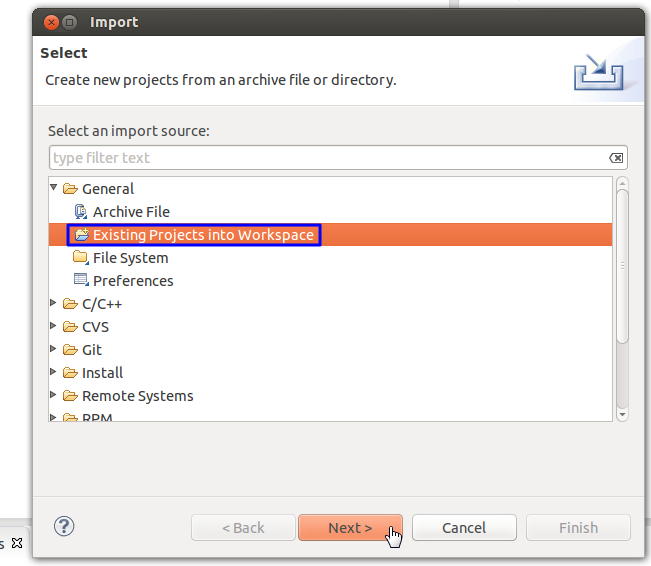Click the Preferences icon in tree

coord(81,281)
